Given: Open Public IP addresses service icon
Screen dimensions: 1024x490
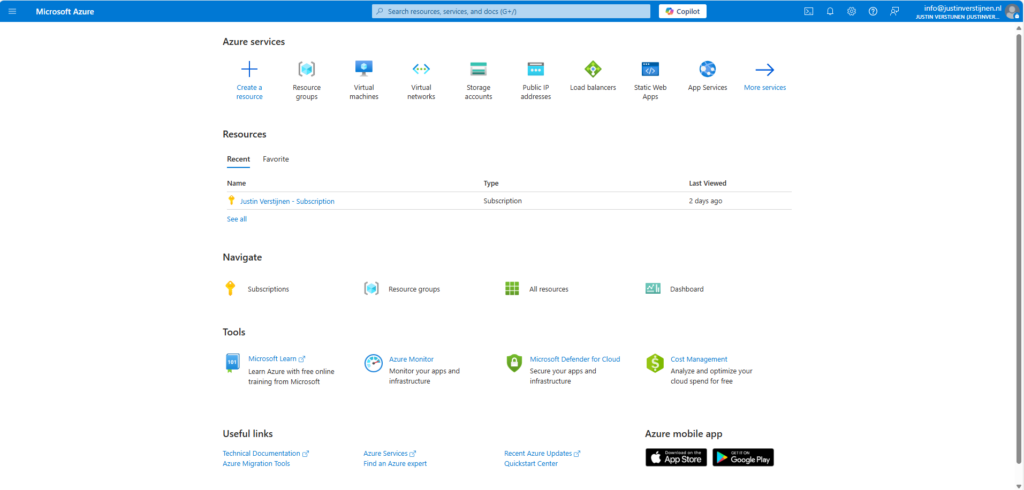Looking at the screenshot, I should click(x=535, y=70).
